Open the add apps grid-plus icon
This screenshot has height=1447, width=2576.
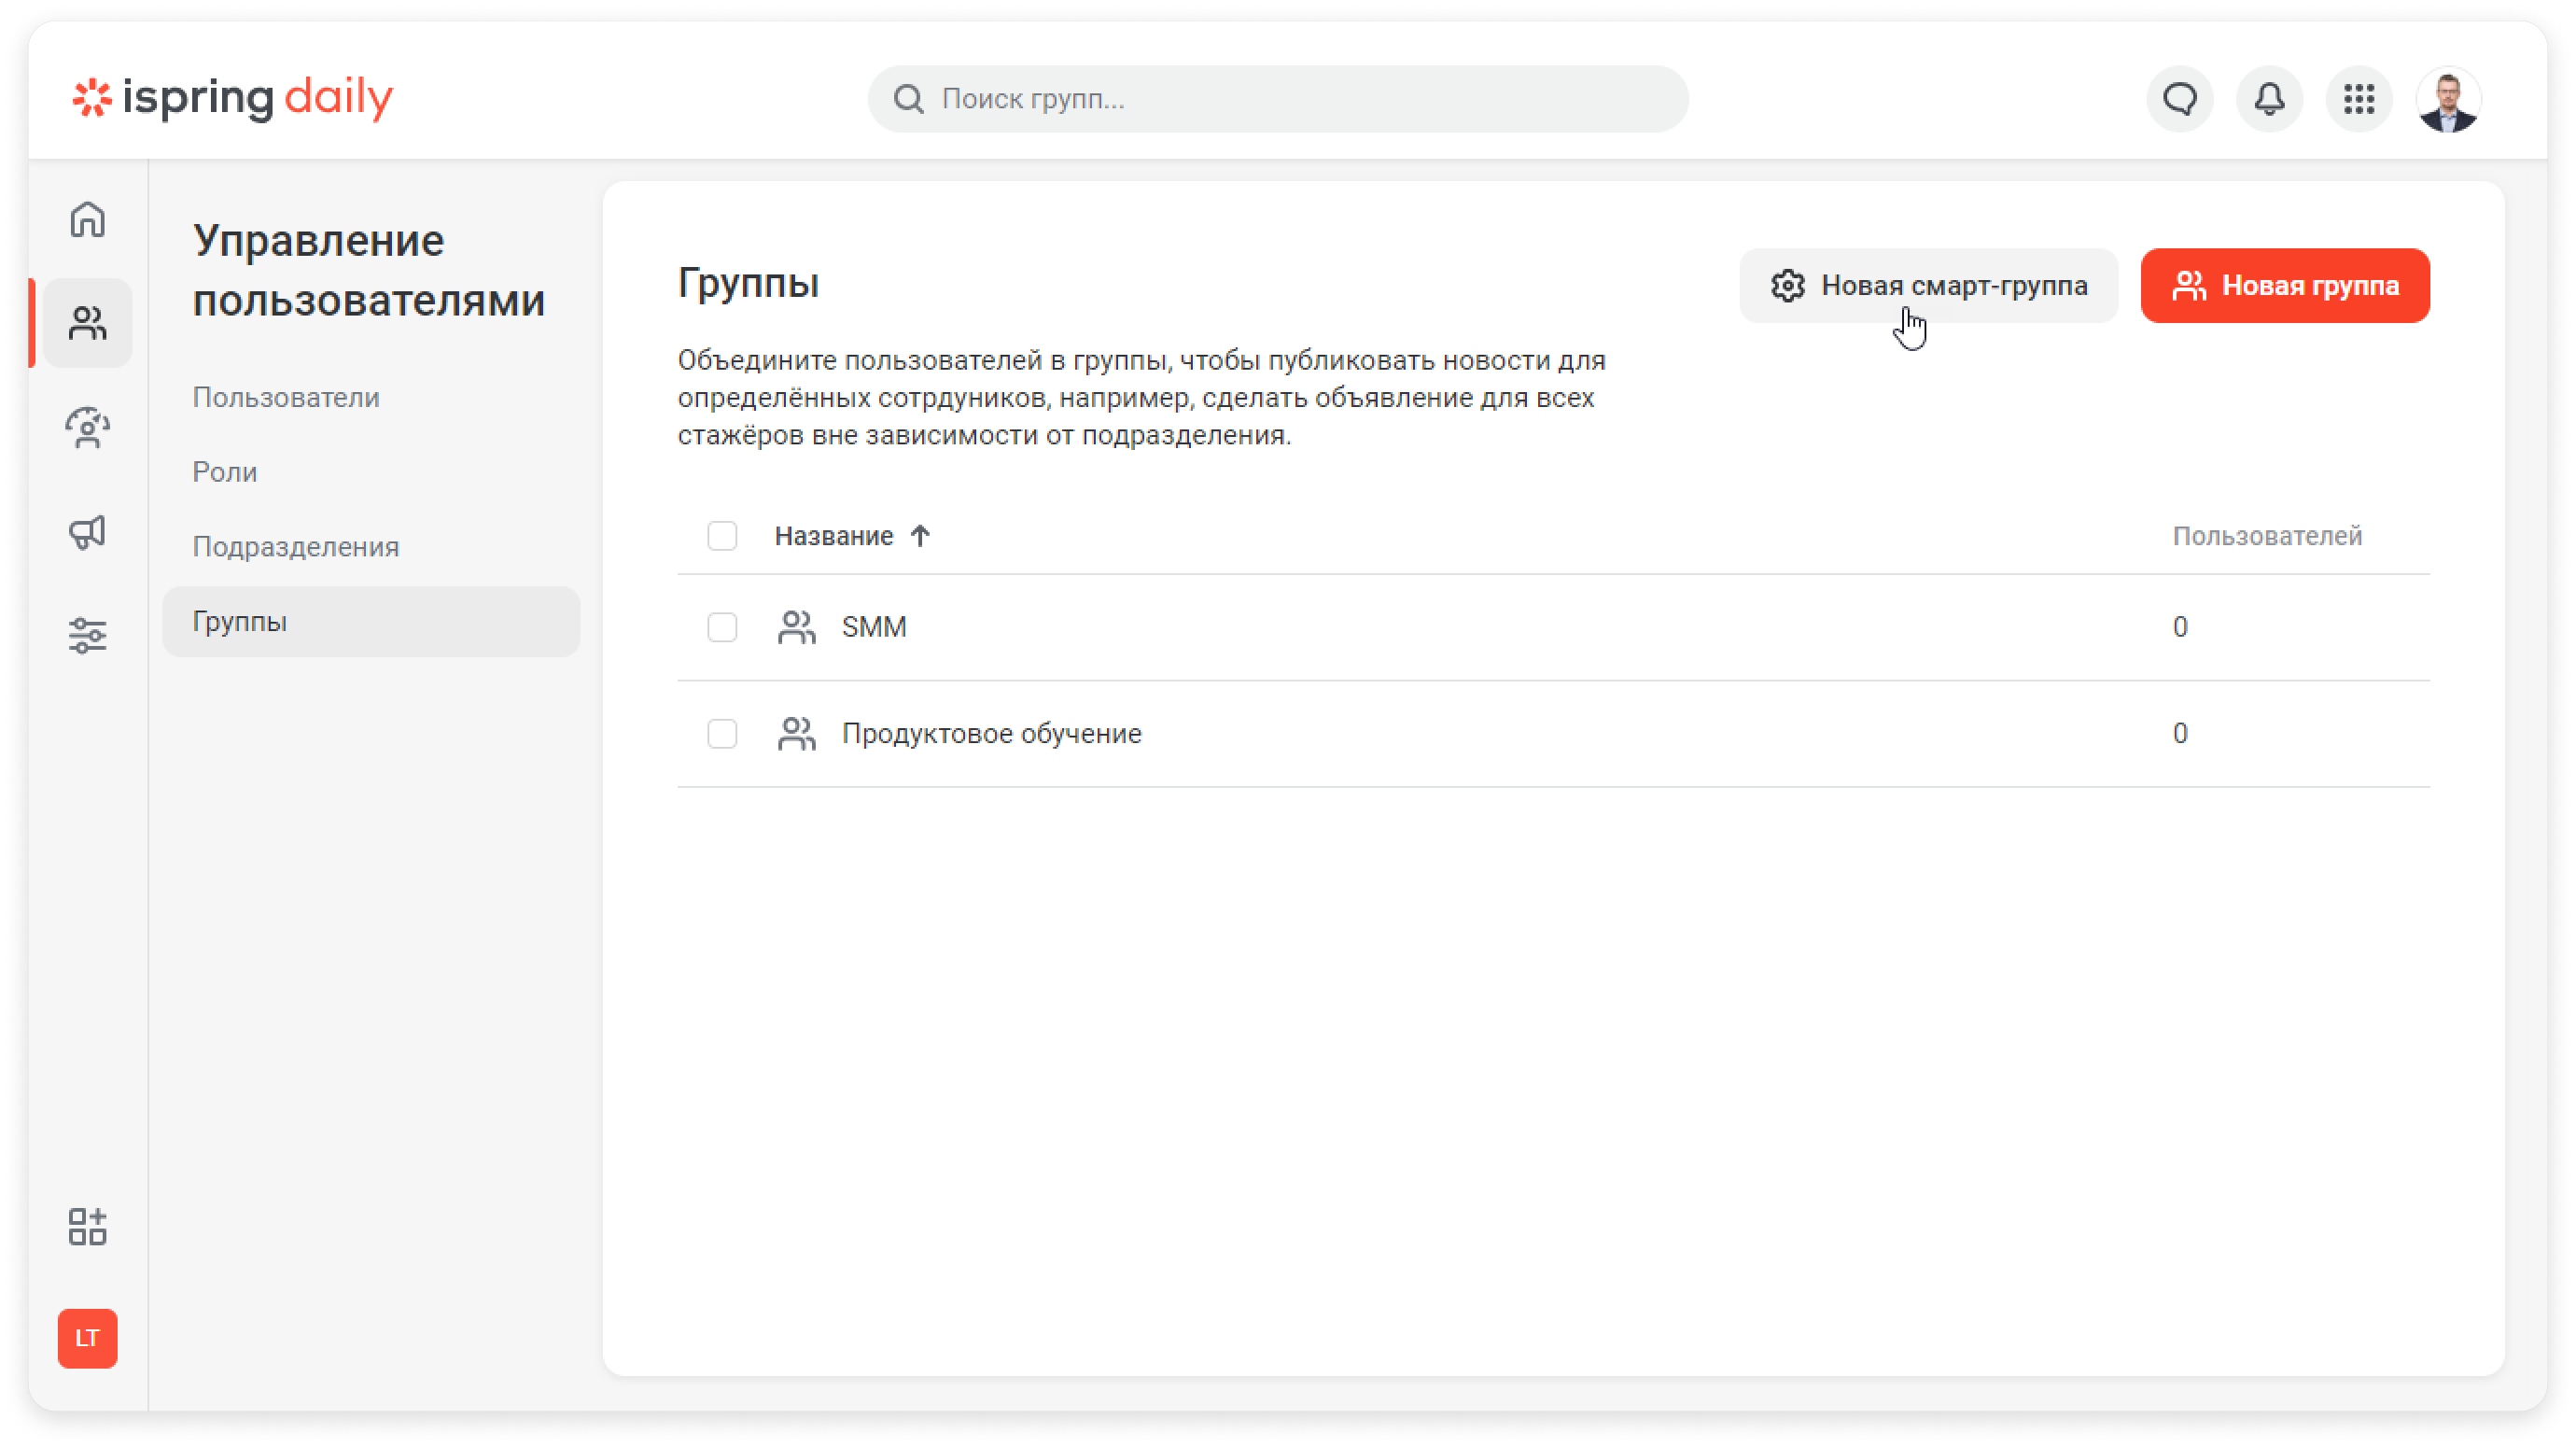88,1226
